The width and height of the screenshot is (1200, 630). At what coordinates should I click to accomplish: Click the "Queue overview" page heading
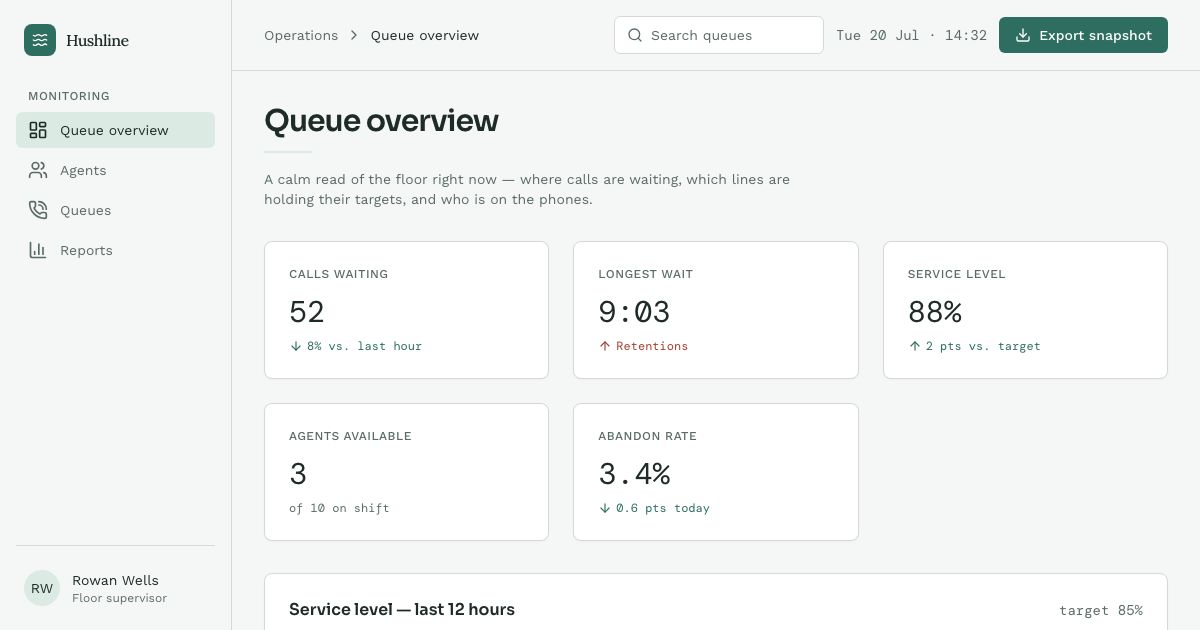point(381,121)
